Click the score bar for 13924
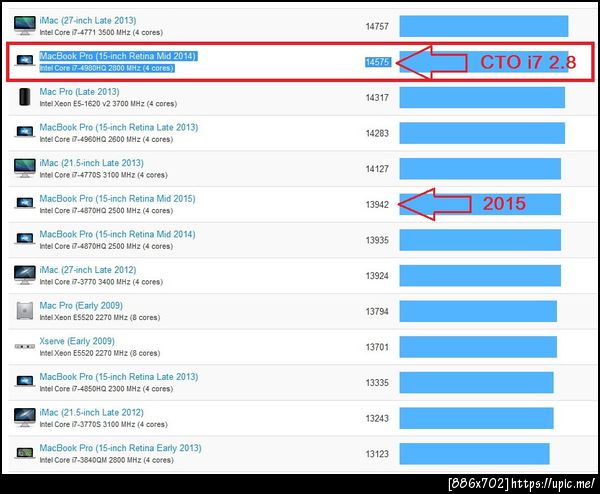 tap(480, 276)
